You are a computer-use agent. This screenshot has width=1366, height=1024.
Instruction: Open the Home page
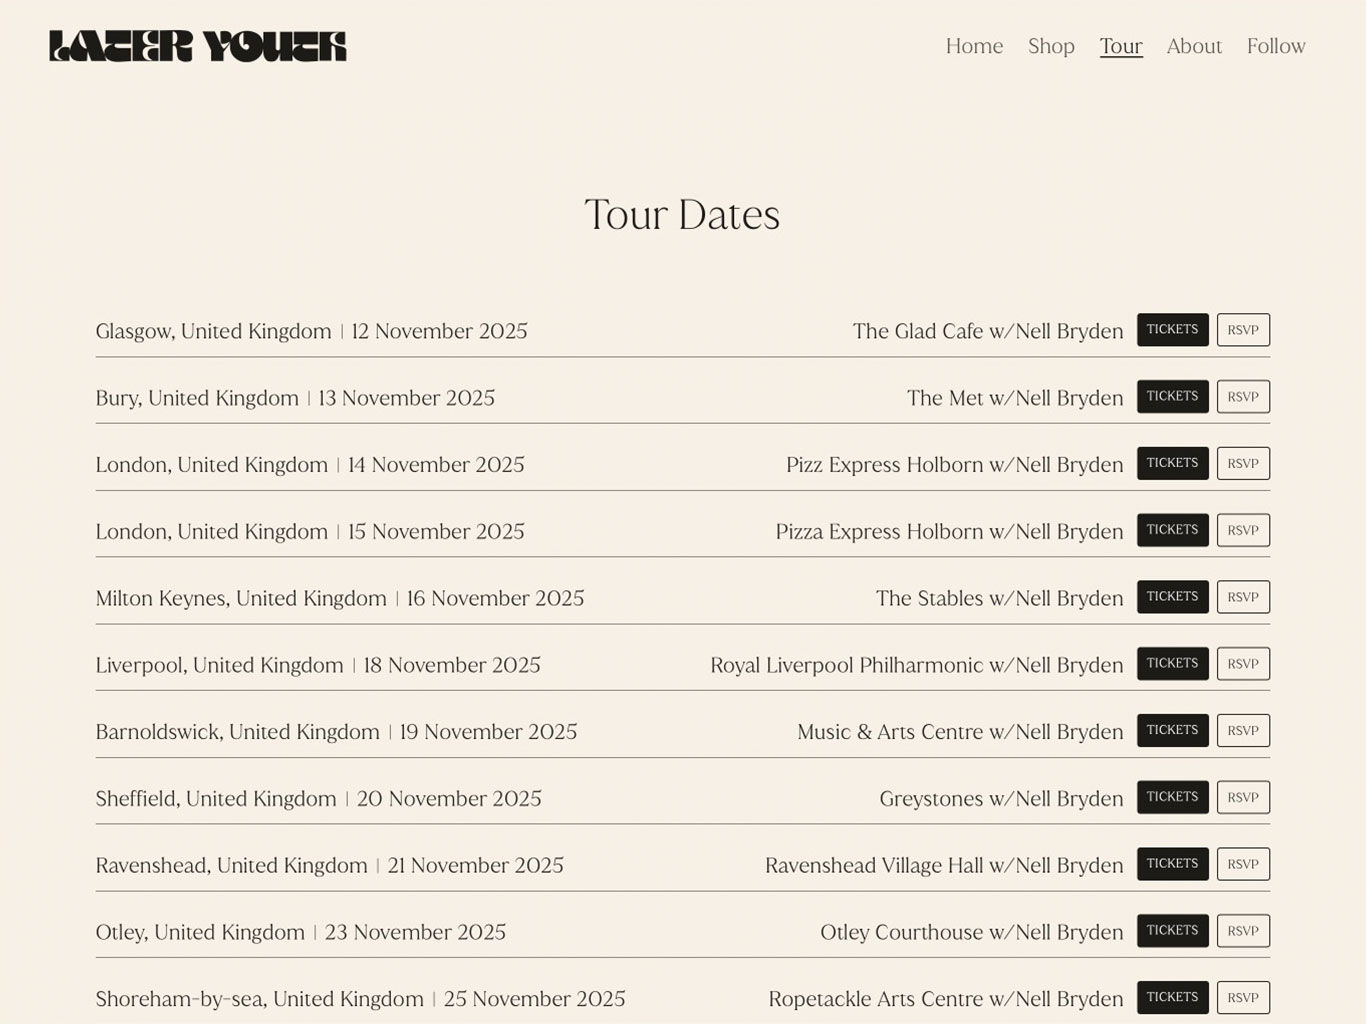(x=973, y=46)
